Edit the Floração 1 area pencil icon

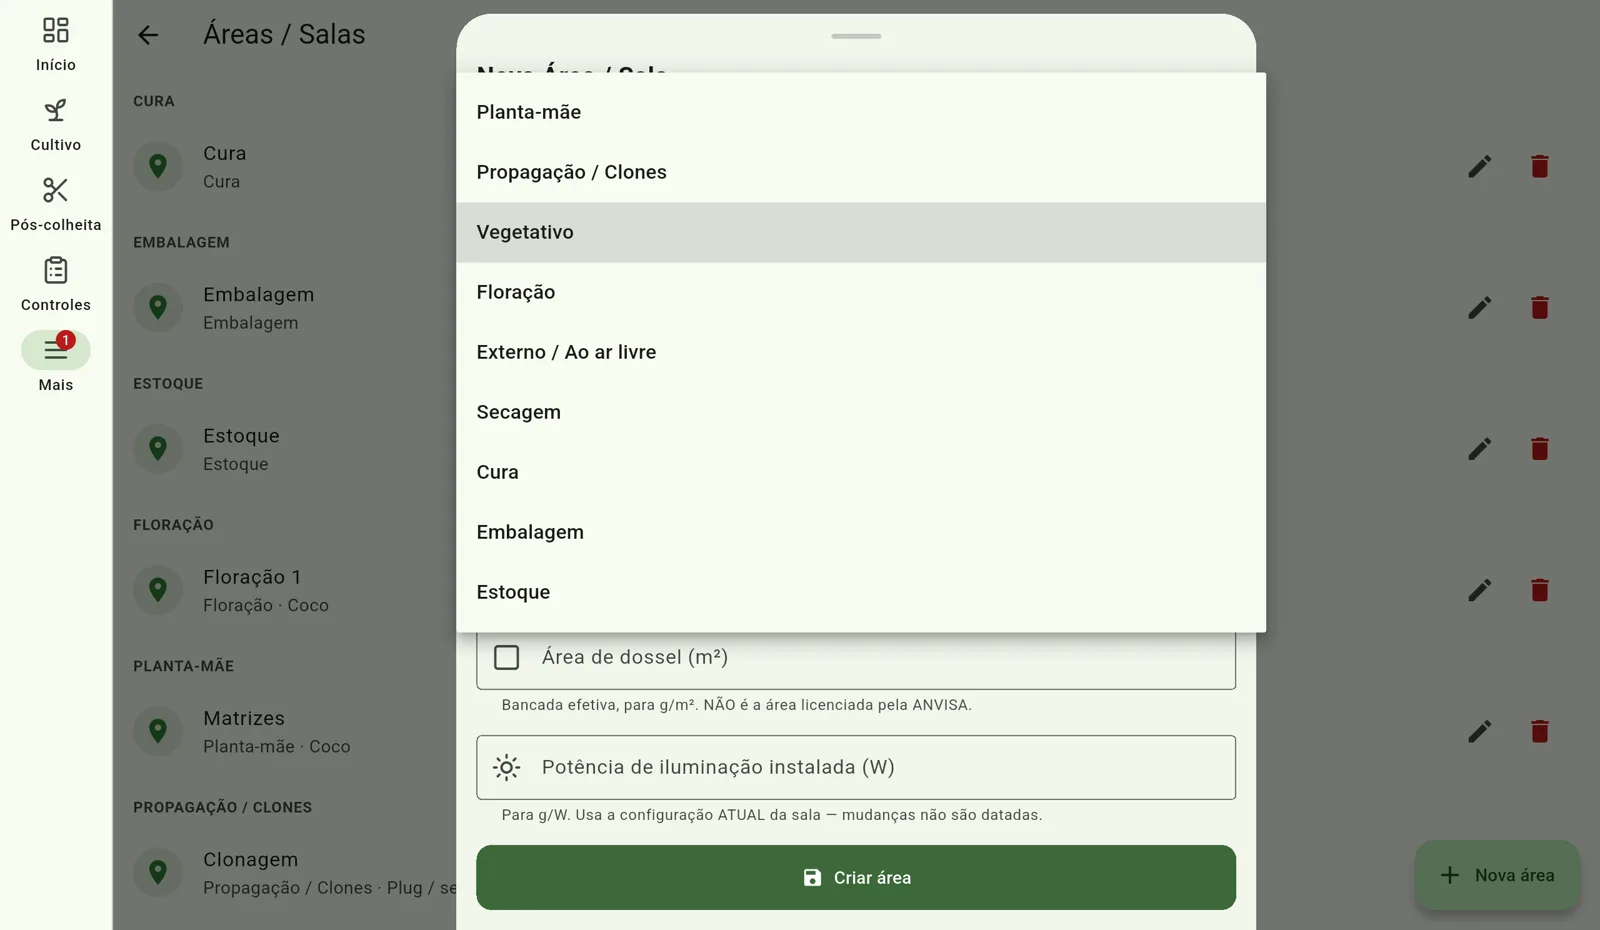[1480, 590]
